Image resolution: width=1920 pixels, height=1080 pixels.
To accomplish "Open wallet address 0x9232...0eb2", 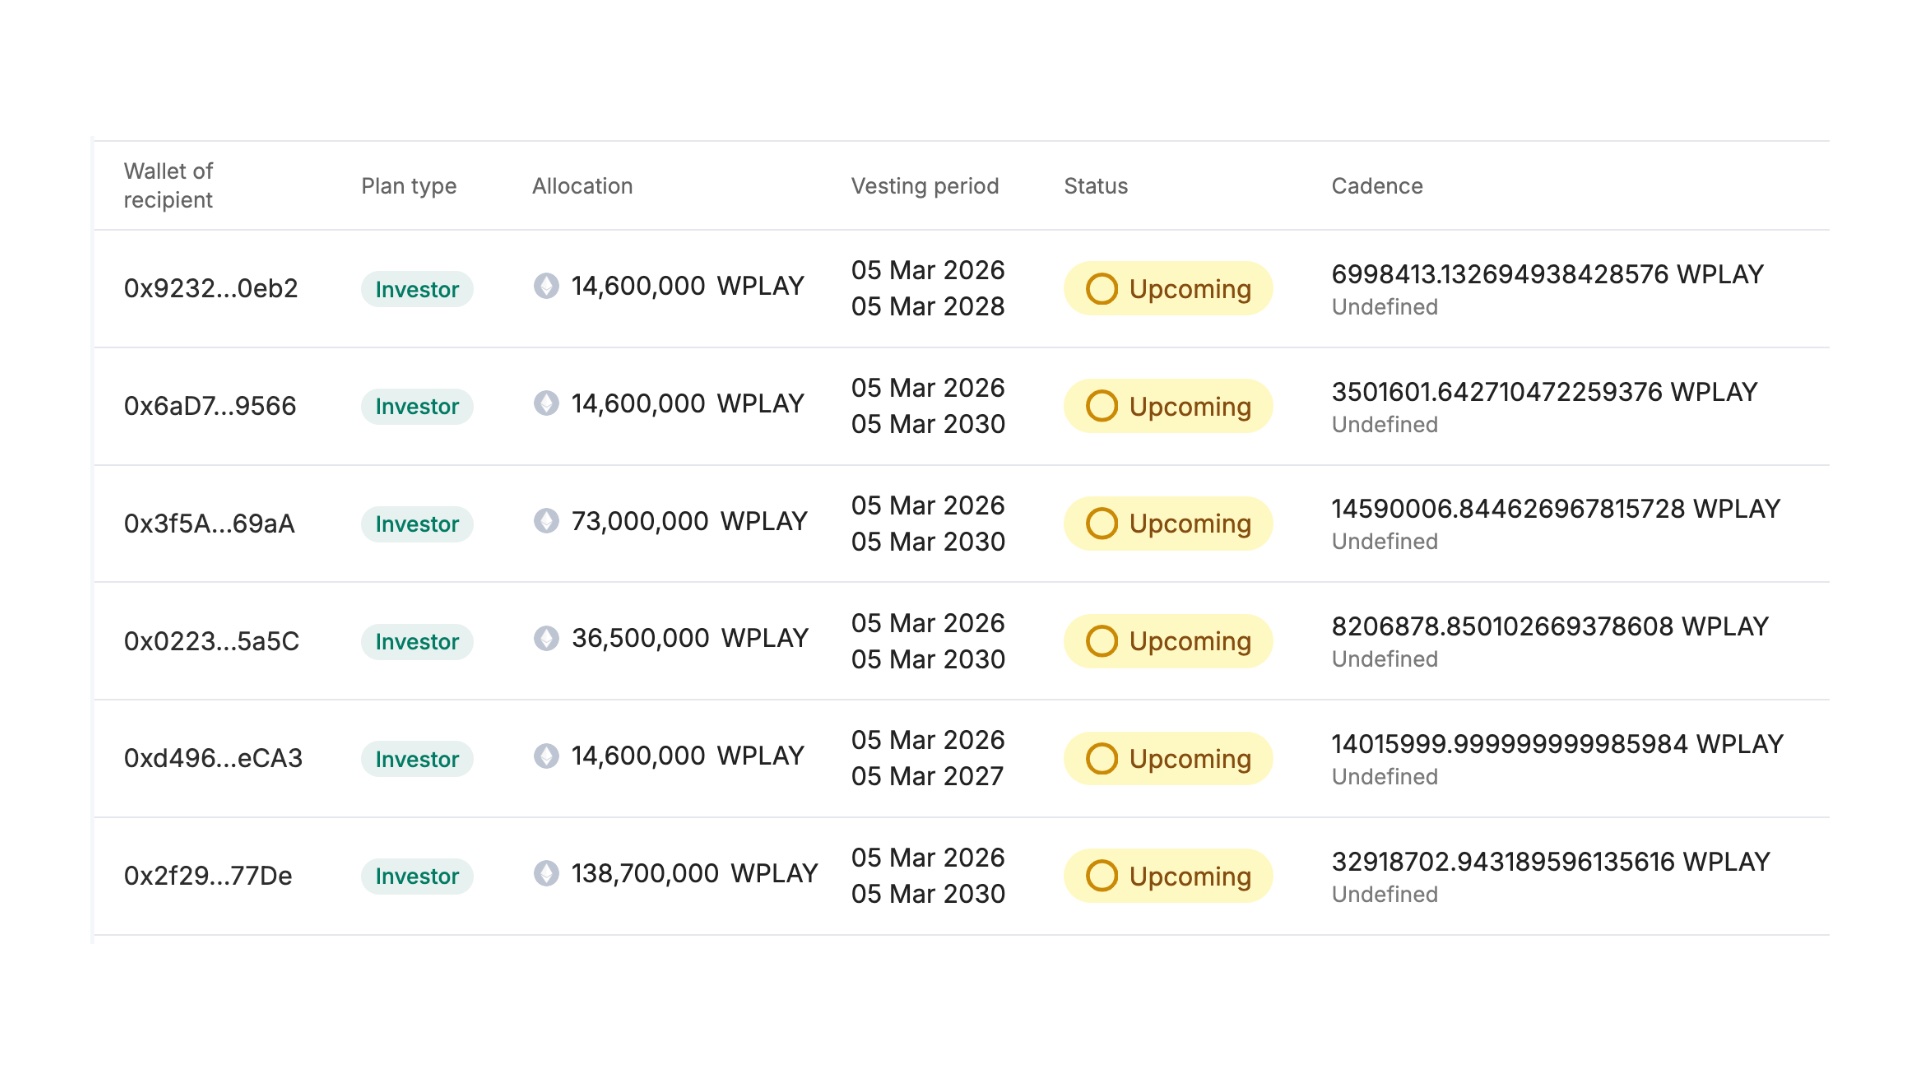I will click(211, 288).
